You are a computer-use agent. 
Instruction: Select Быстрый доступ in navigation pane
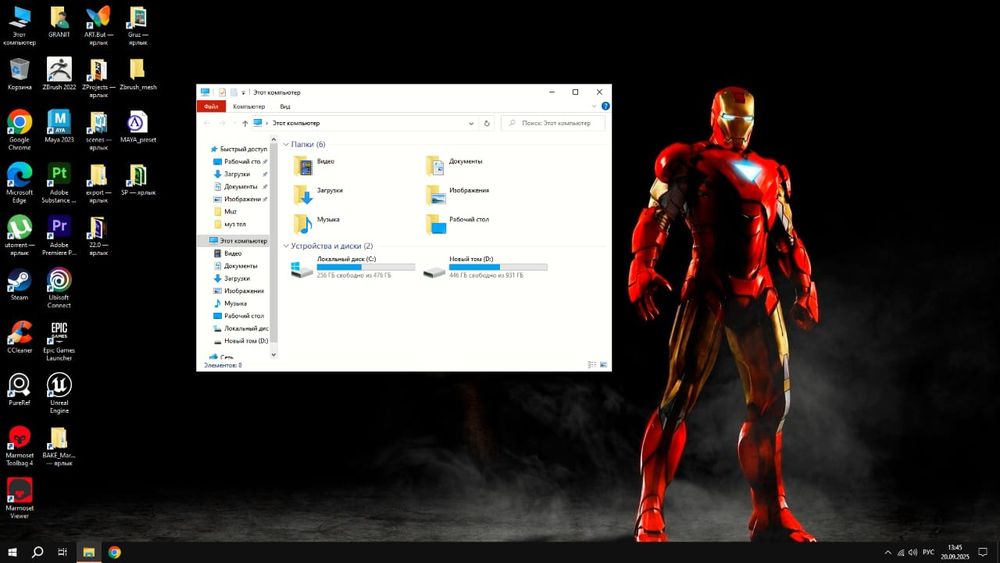click(239, 149)
